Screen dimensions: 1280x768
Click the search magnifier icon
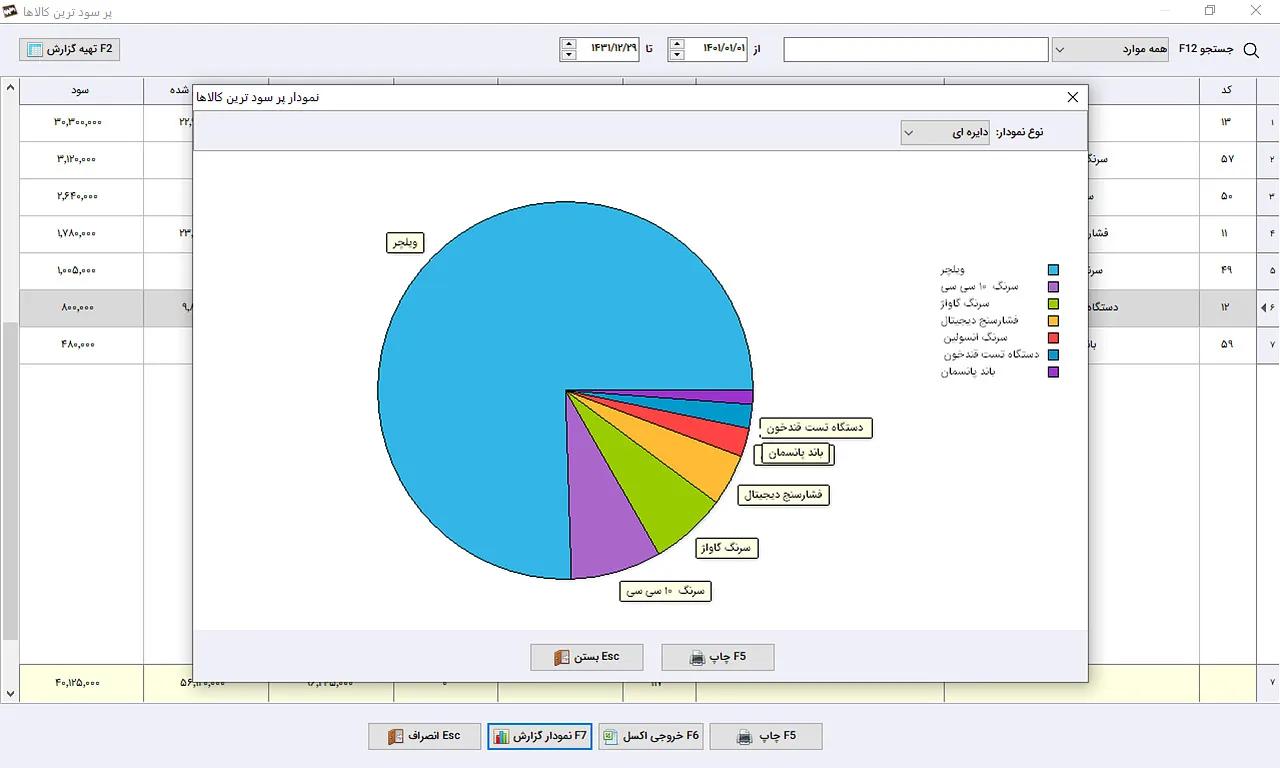point(1251,50)
